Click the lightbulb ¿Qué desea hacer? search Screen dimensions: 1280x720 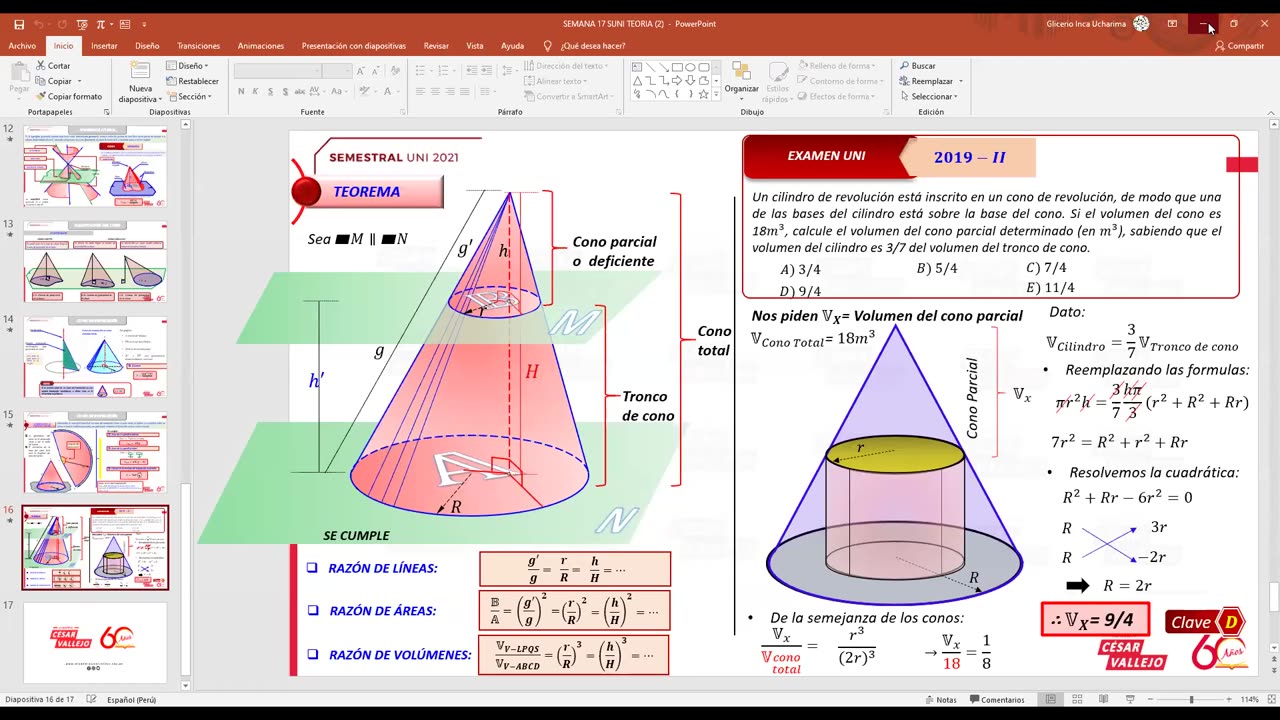point(586,46)
